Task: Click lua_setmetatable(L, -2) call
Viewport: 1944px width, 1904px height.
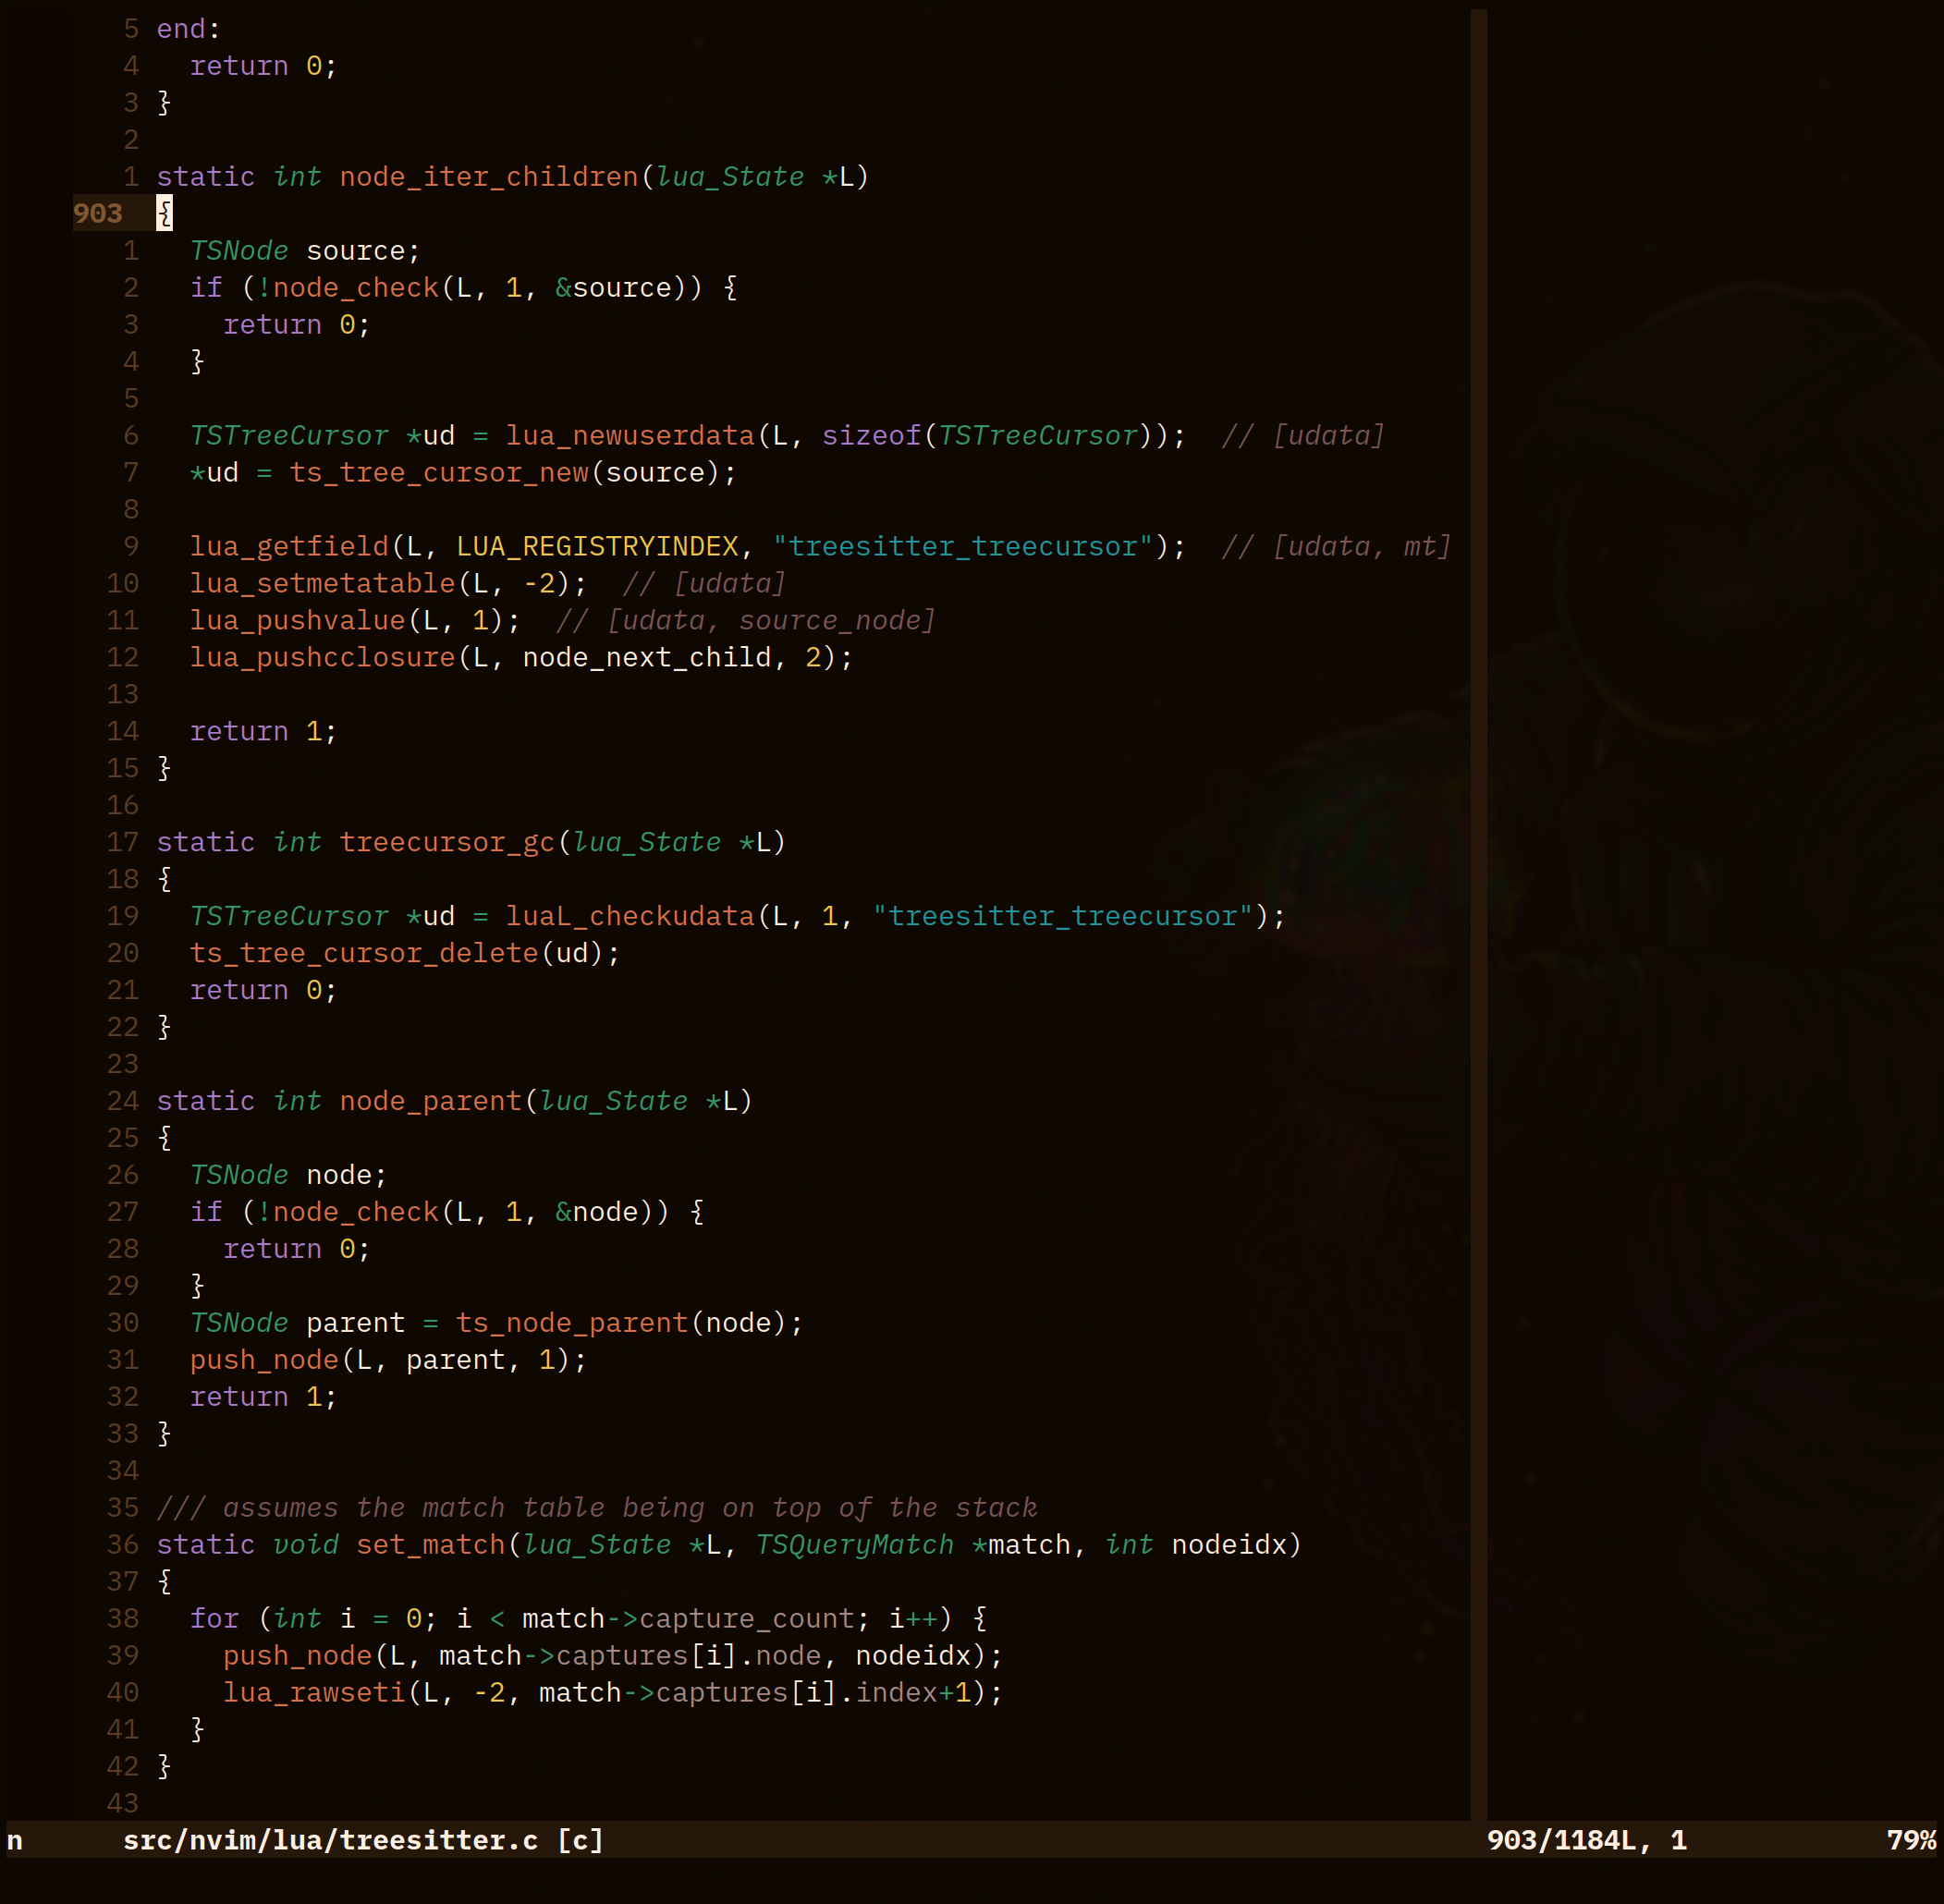Action: point(380,584)
